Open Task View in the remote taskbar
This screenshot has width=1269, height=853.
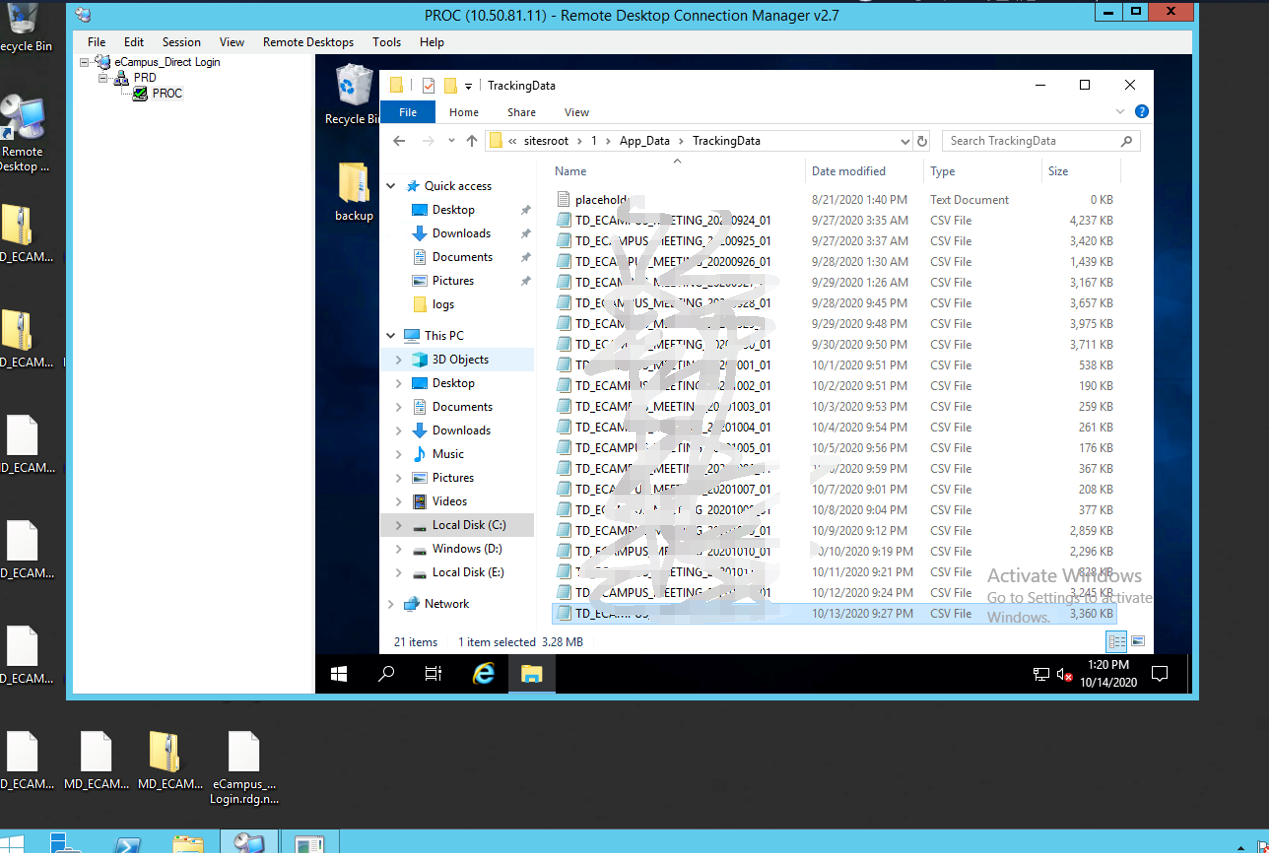tap(433, 674)
